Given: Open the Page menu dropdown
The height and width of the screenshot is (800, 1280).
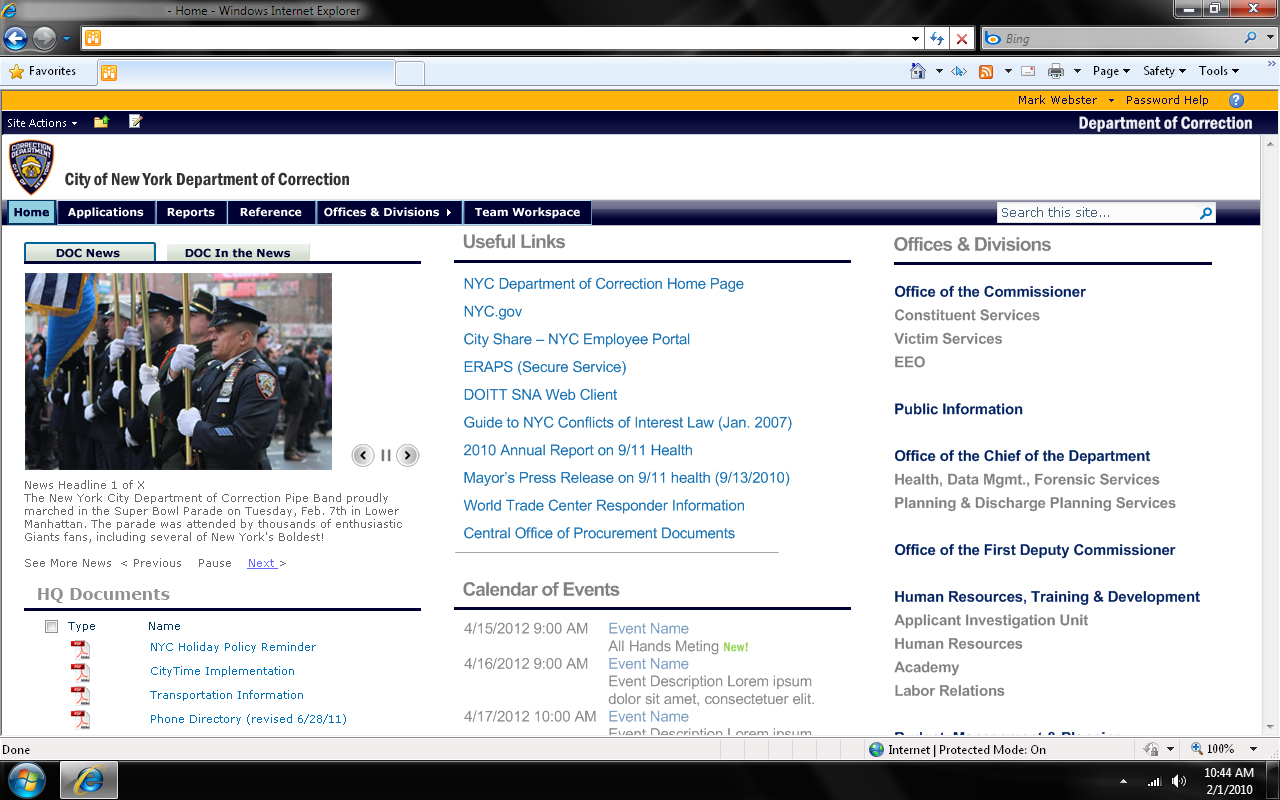Looking at the screenshot, I should (x=1111, y=71).
